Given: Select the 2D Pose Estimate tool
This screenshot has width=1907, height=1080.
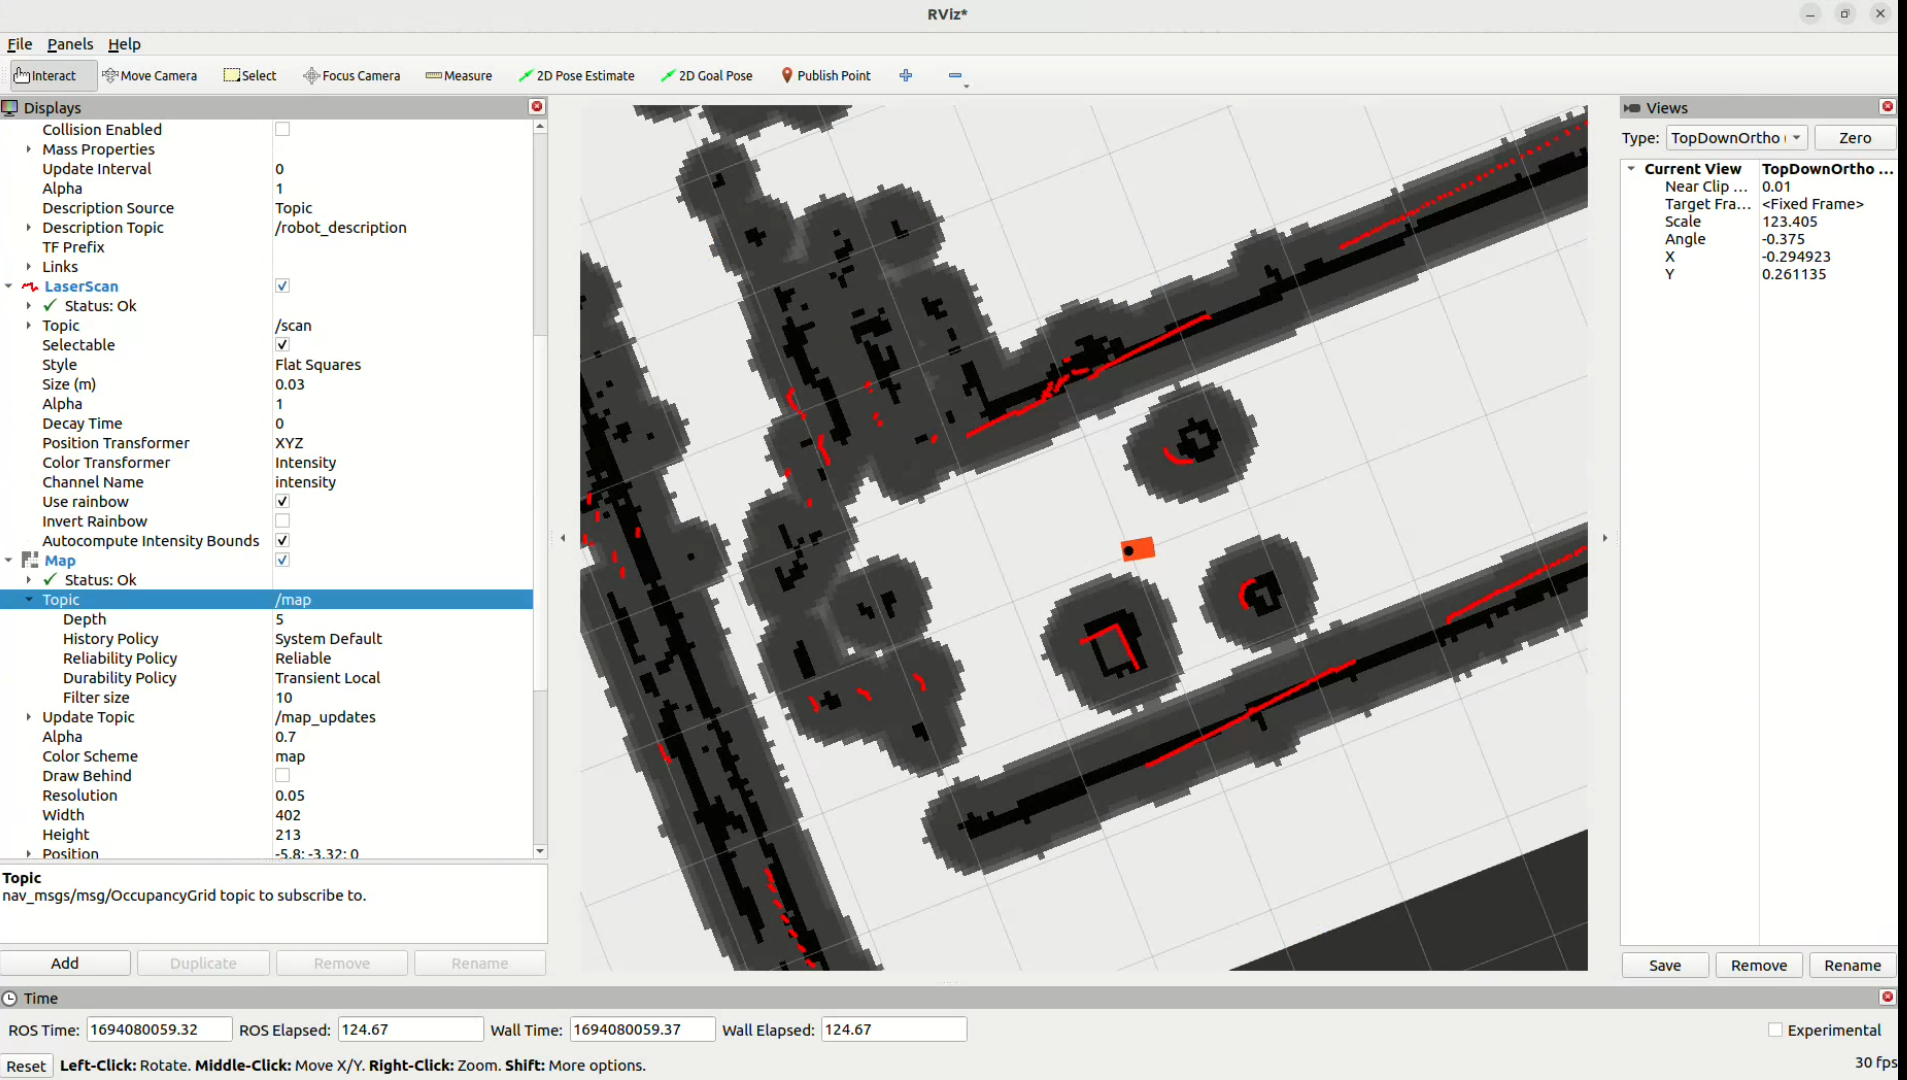Looking at the screenshot, I should pyautogui.click(x=577, y=75).
